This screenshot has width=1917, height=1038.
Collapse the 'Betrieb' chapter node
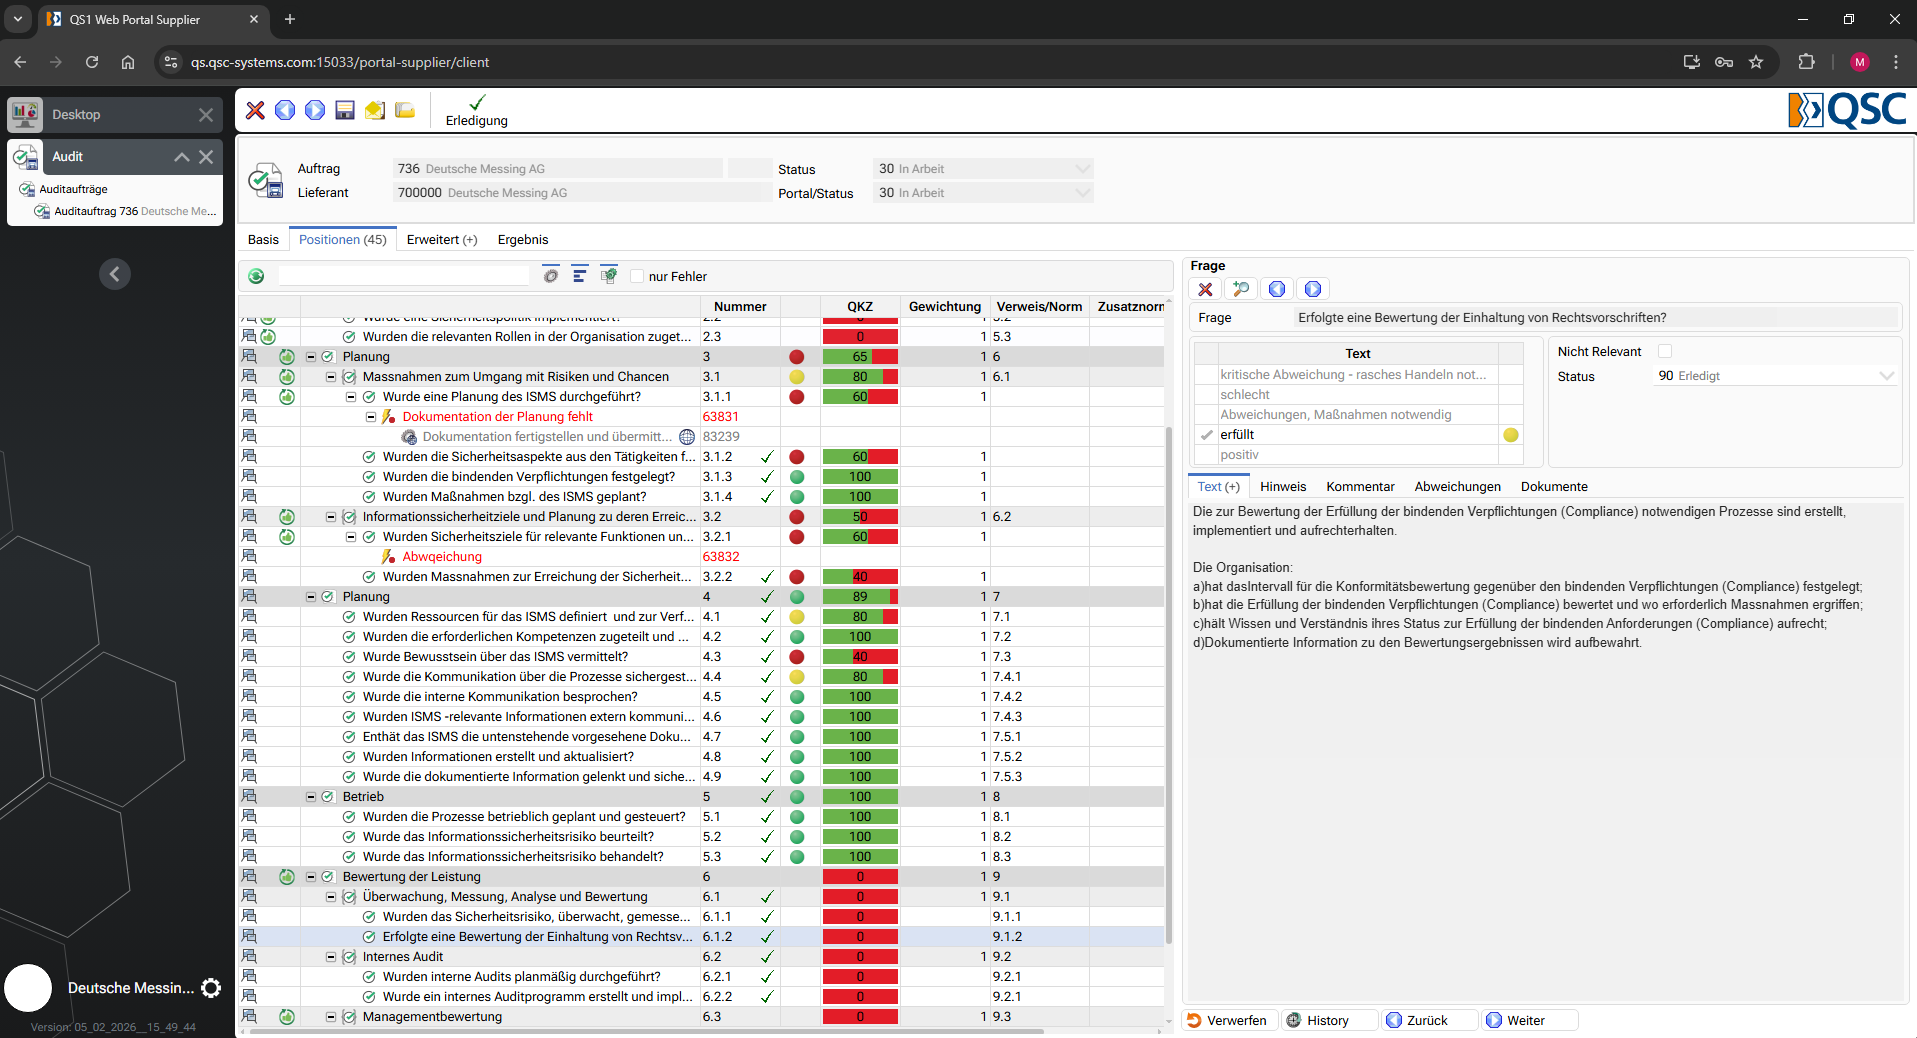(x=311, y=797)
